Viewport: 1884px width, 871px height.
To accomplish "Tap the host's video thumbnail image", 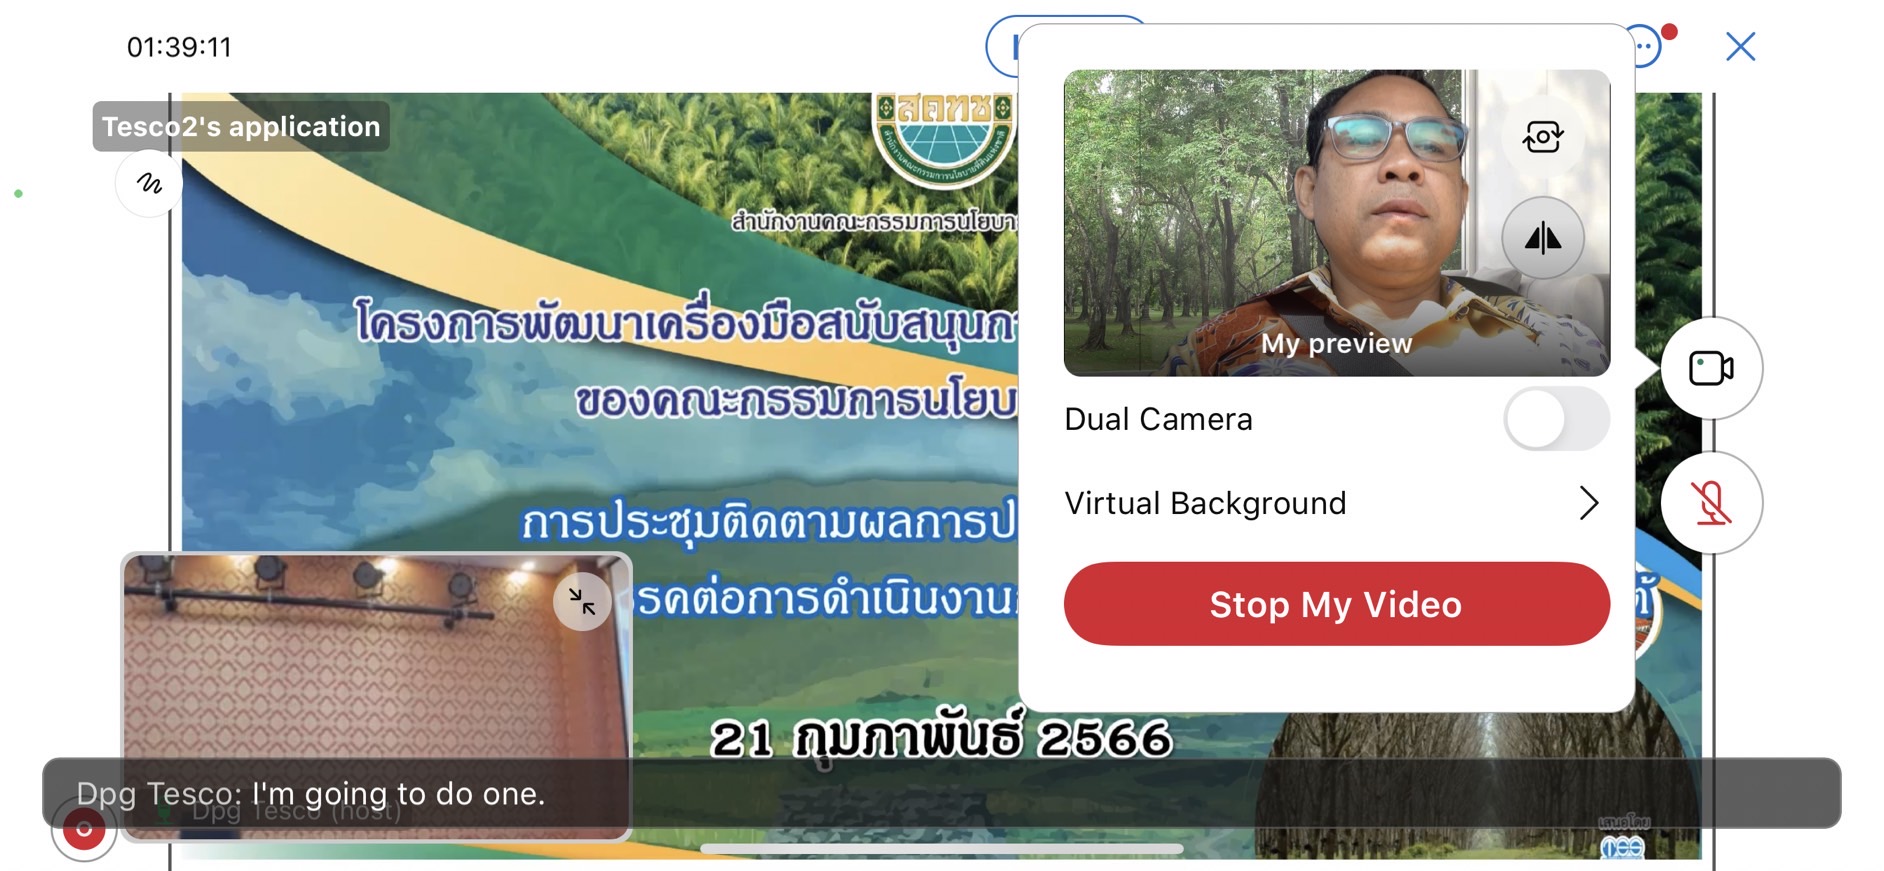I will [x=376, y=696].
